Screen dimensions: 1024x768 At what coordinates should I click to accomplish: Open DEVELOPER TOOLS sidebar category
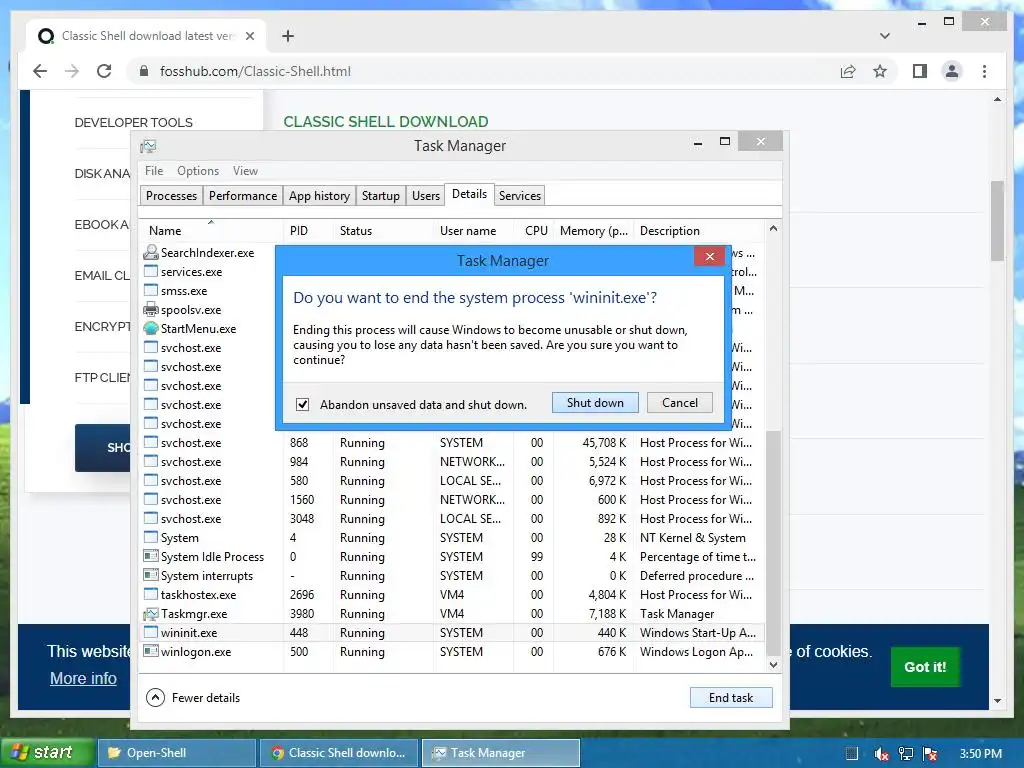[133, 122]
